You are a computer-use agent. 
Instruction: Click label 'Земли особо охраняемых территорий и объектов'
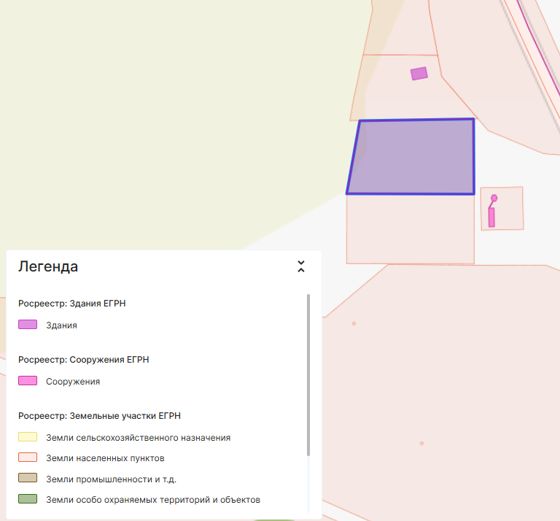click(x=153, y=500)
